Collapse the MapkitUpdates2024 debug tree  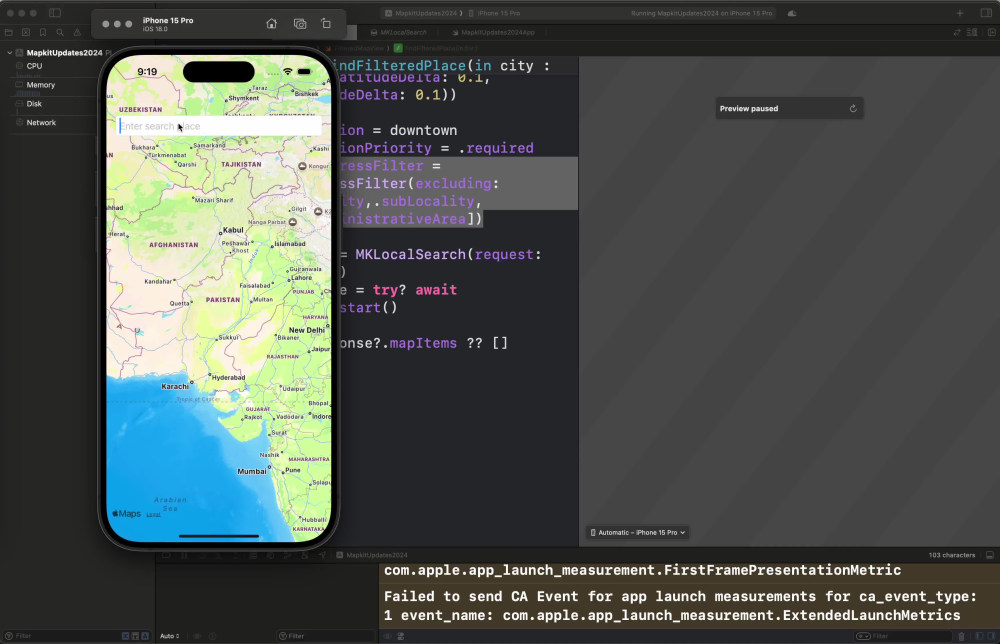click(x=10, y=52)
